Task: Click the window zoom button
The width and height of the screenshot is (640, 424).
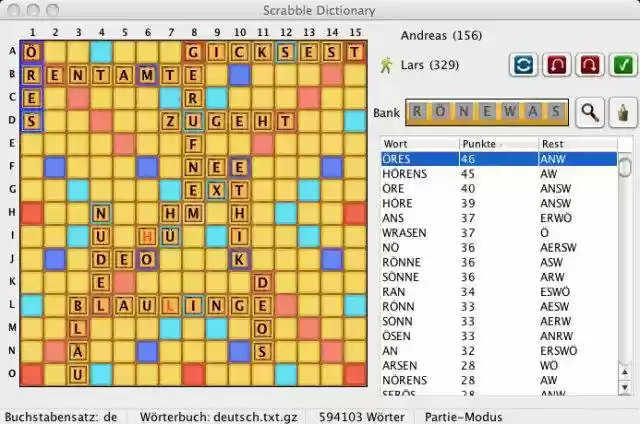Action: coord(53,10)
